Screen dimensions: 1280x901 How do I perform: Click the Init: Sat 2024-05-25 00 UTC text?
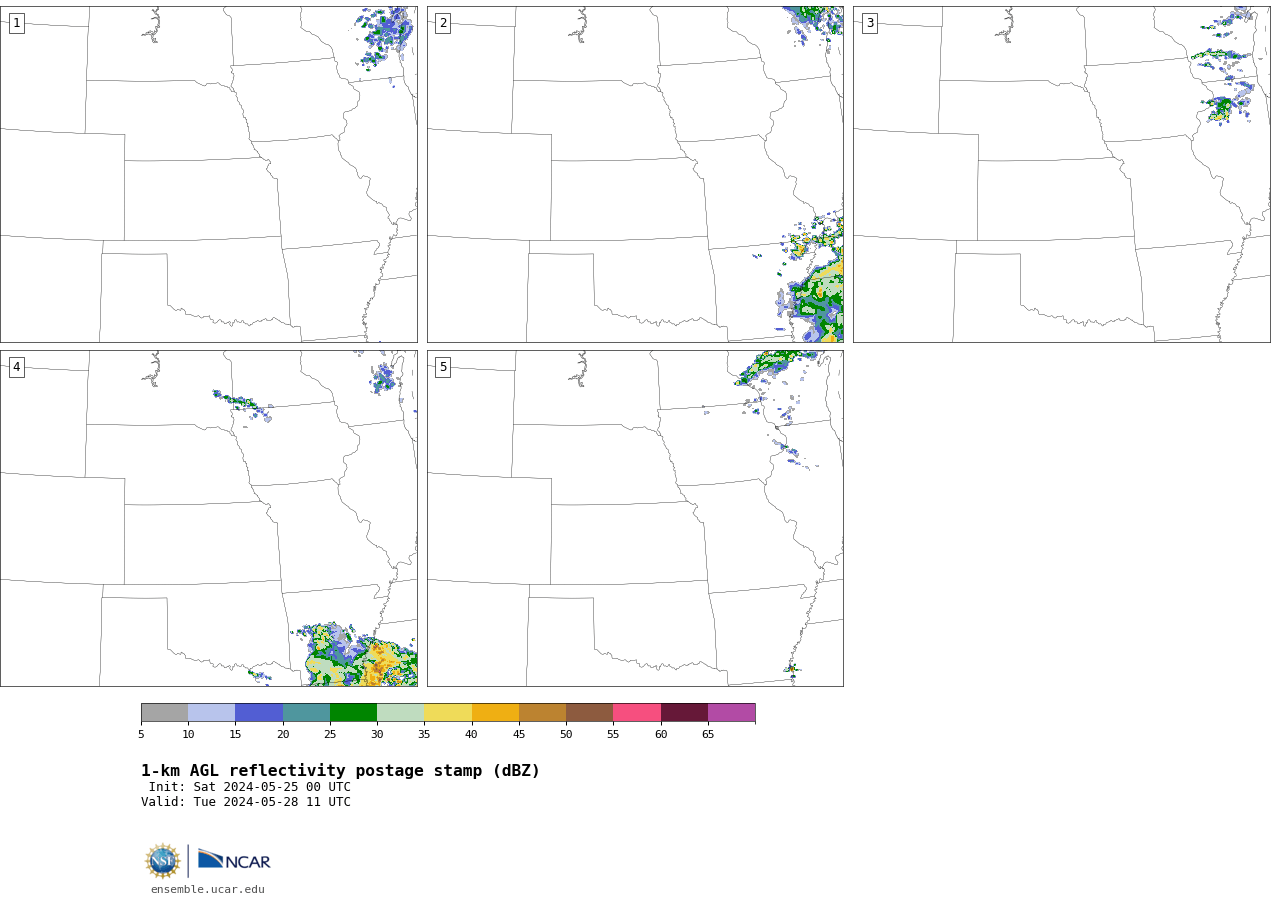[x=250, y=787]
